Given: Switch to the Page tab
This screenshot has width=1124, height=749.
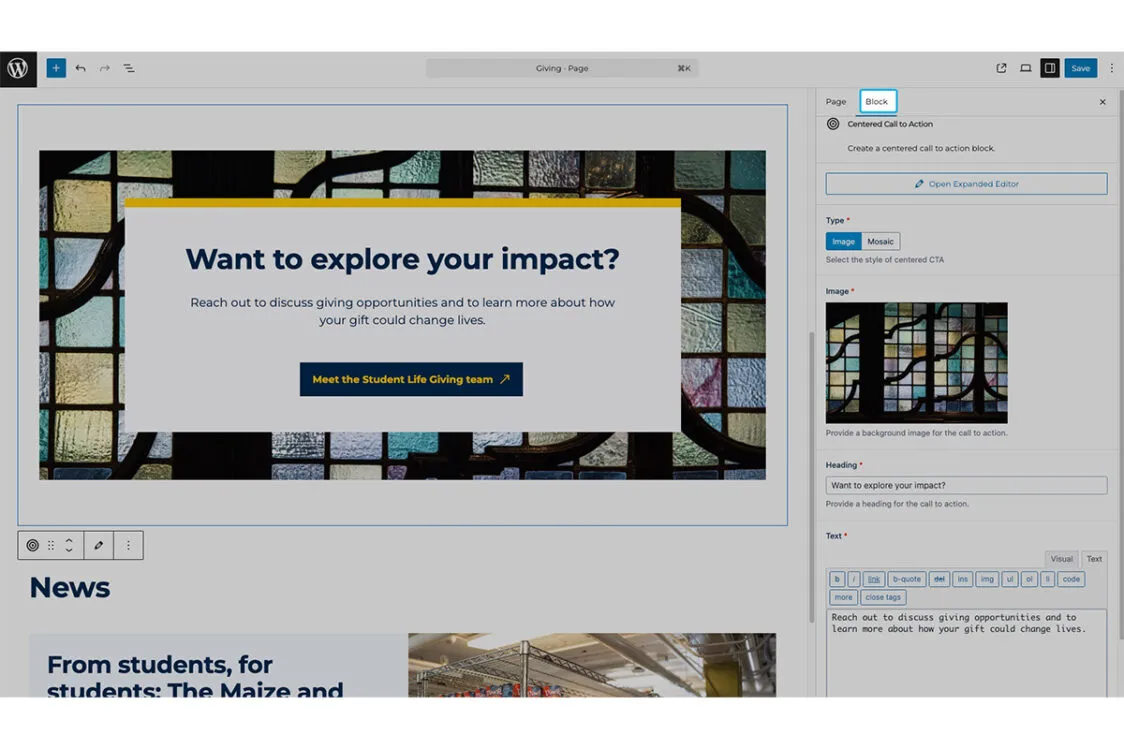Looking at the screenshot, I should (x=836, y=102).
